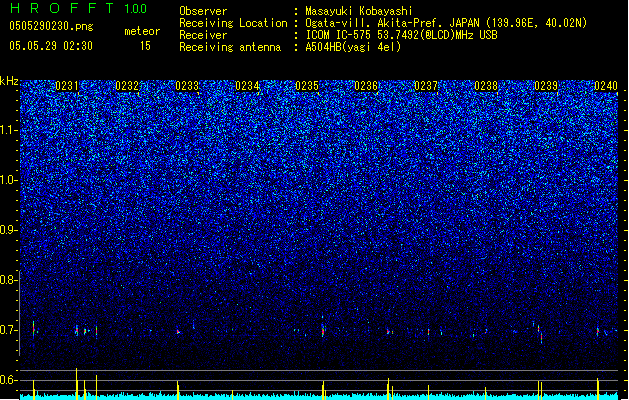The width and height of the screenshot is (629, 400).
Task: Click the meteor echo just after 0235
Action: coord(323,331)
